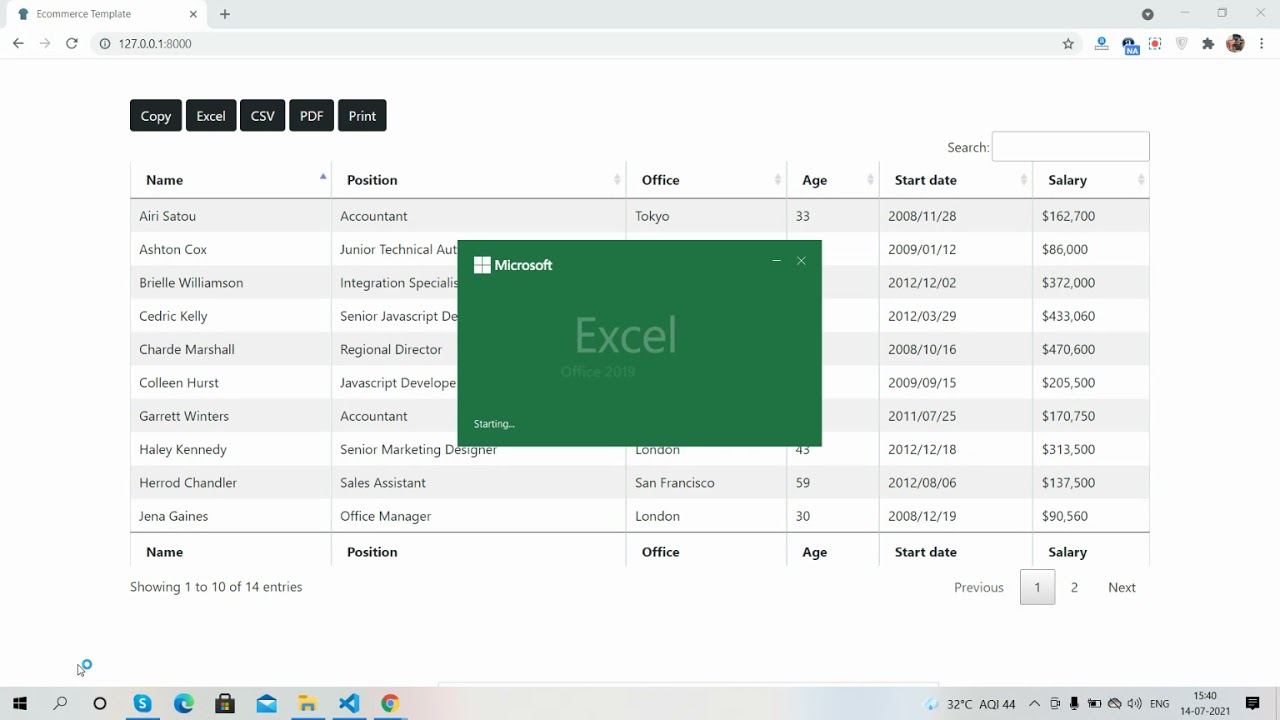The width and height of the screenshot is (1280, 720).
Task: Click the Previous pagination link
Action: (x=979, y=587)
